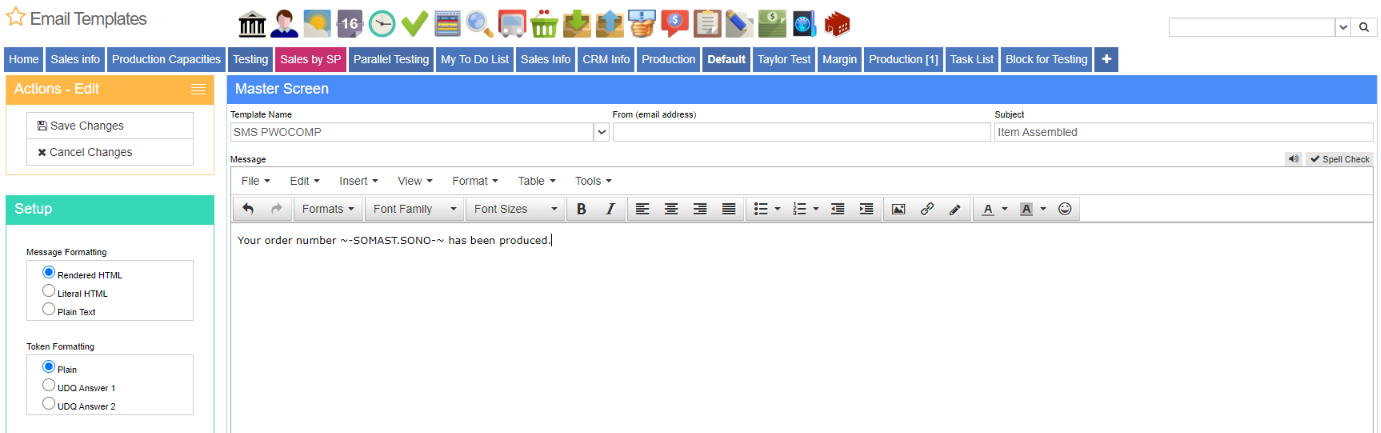
Task: Click the From email address field
Action: 801,132
